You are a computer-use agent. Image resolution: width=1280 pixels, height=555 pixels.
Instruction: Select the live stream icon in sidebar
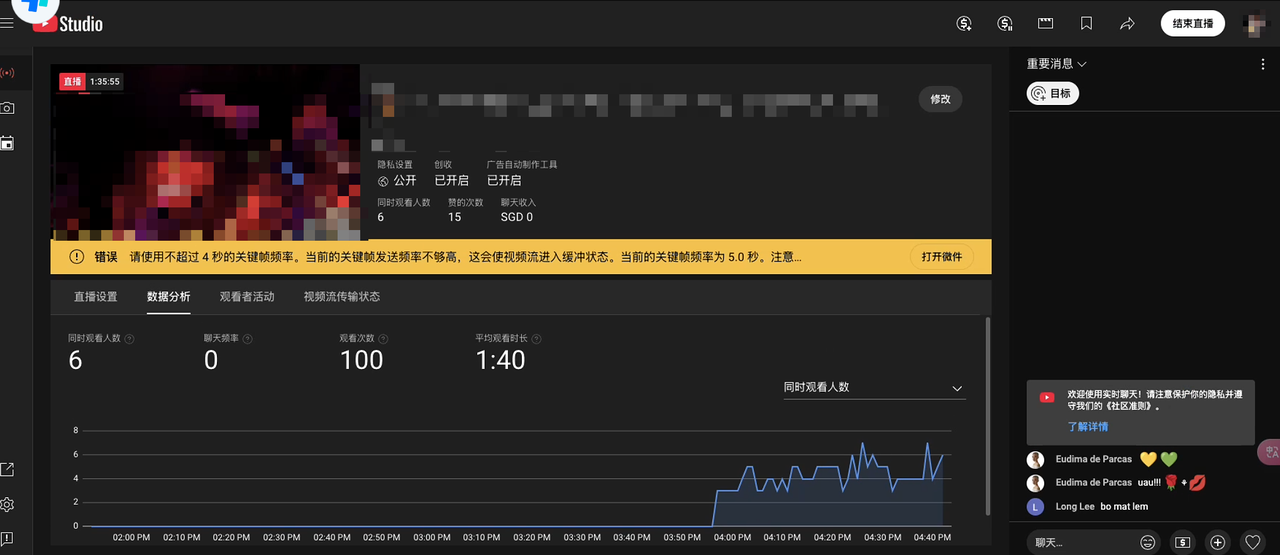click(x=7, y=73)
